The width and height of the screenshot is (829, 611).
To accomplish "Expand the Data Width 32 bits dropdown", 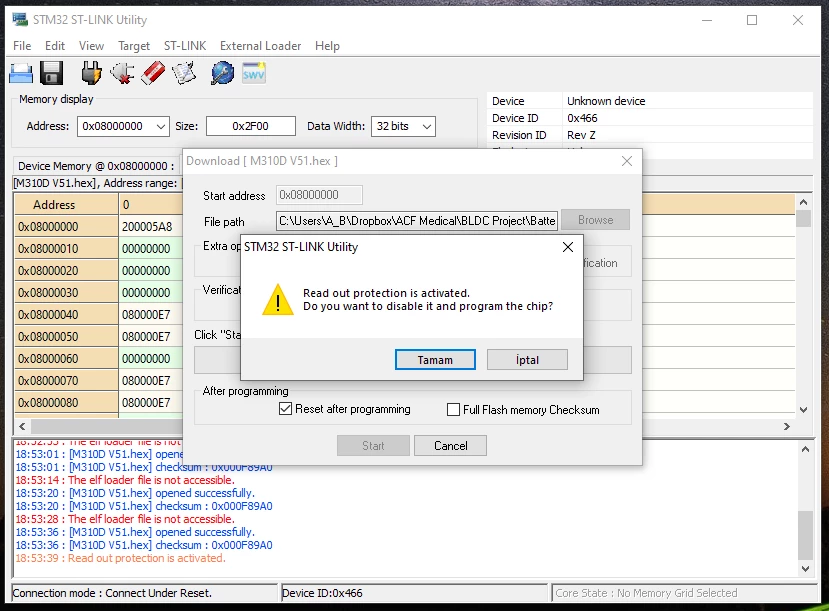I will 427,126.
